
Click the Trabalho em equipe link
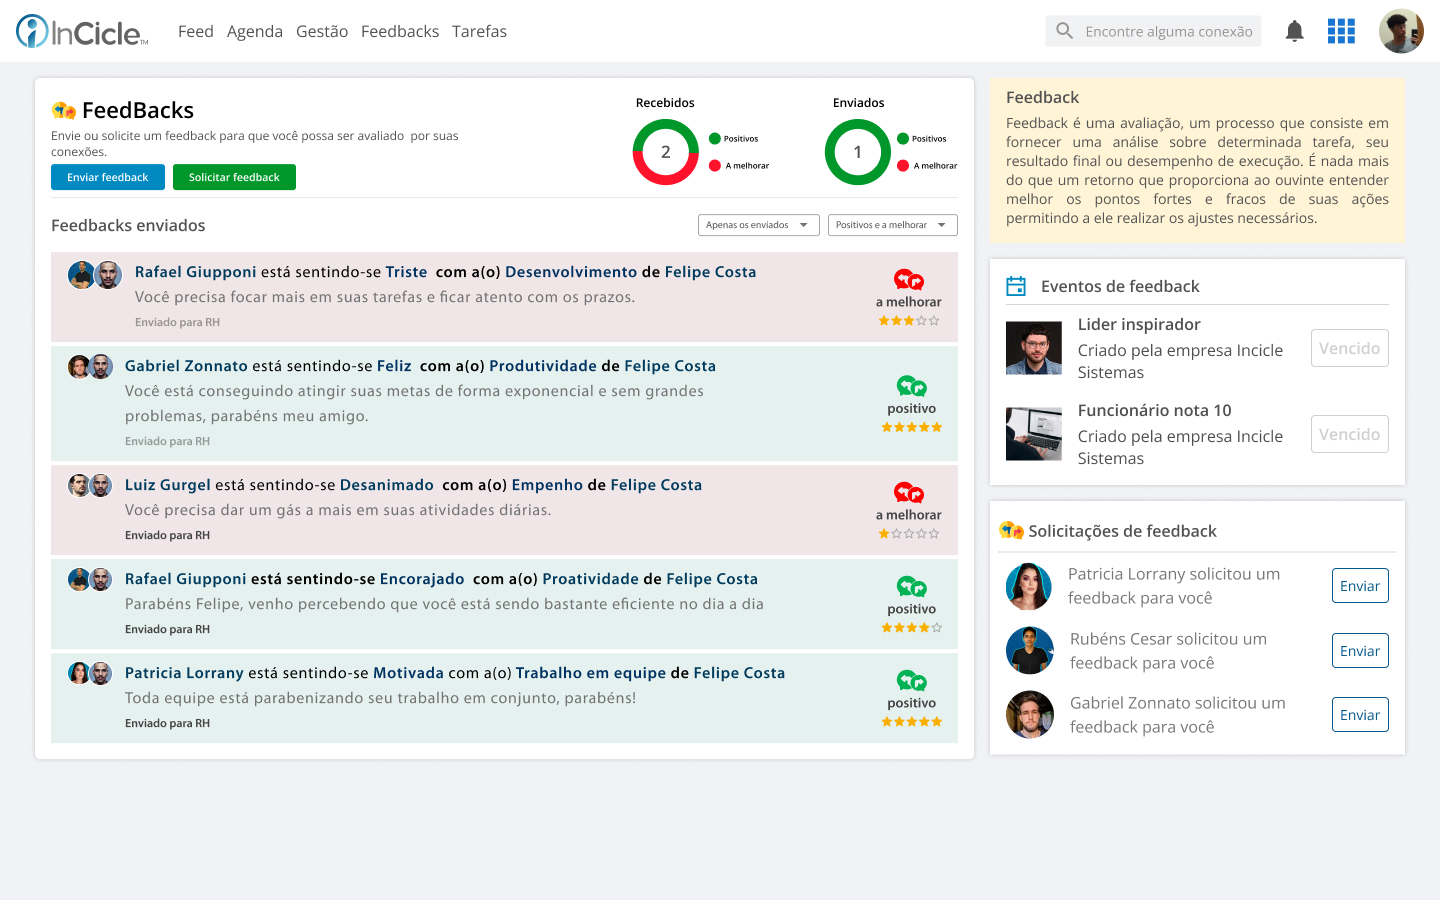[x=591, y=673]
